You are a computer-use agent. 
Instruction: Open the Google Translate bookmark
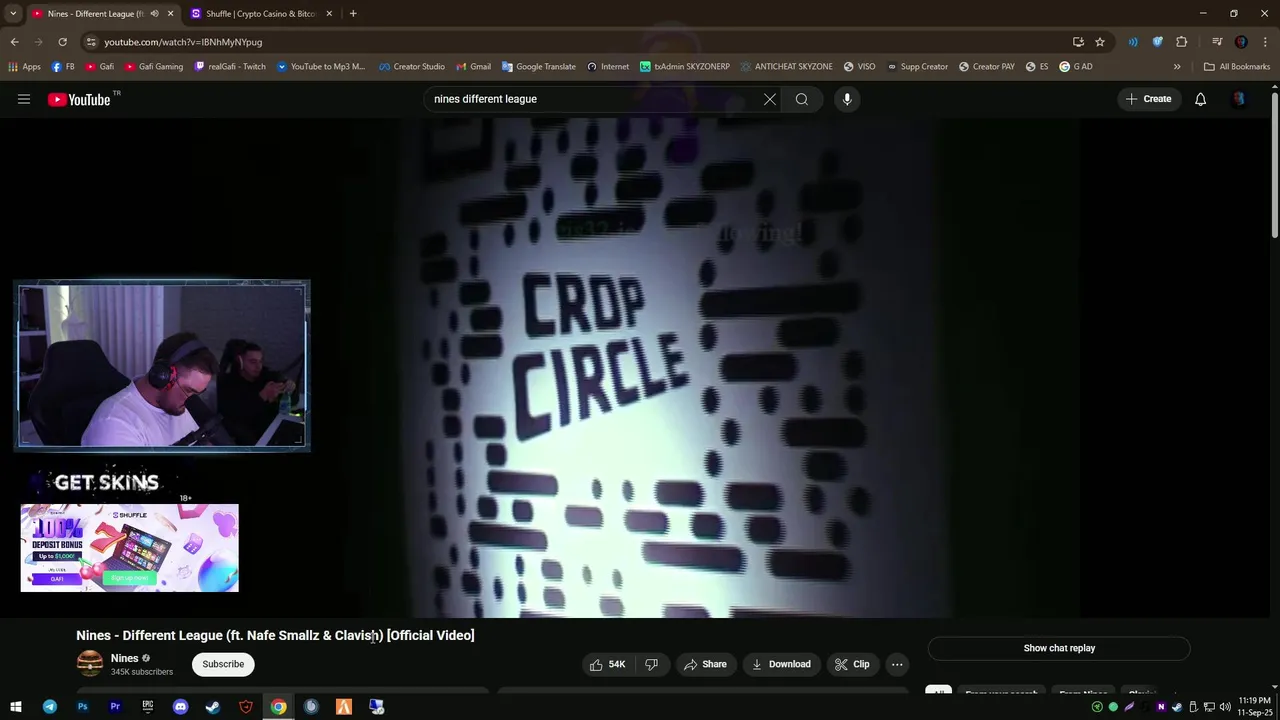point(538,67)
